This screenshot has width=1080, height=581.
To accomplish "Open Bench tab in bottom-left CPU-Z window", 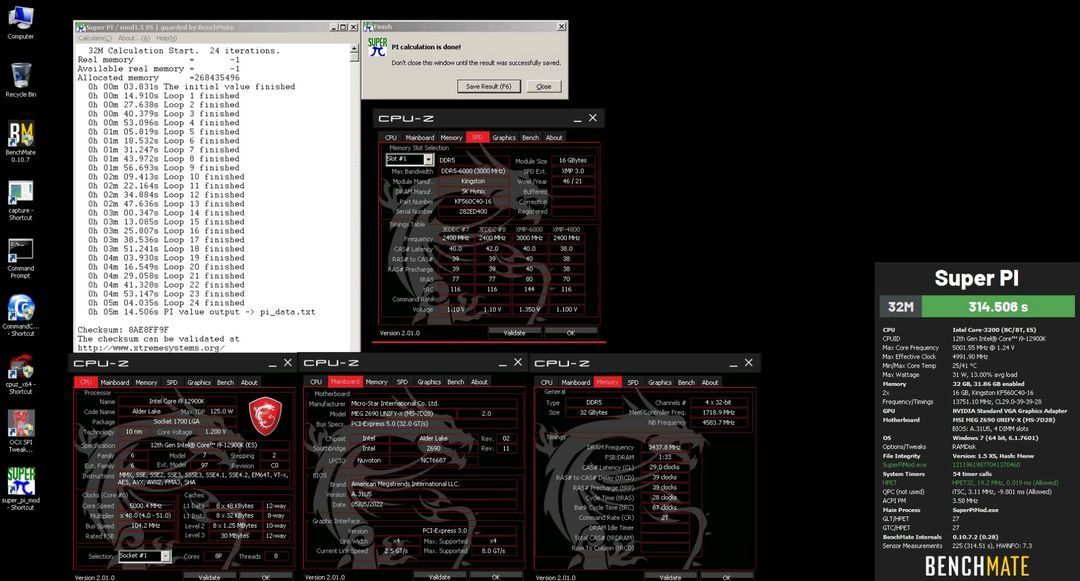I will (x=225, y=382).
